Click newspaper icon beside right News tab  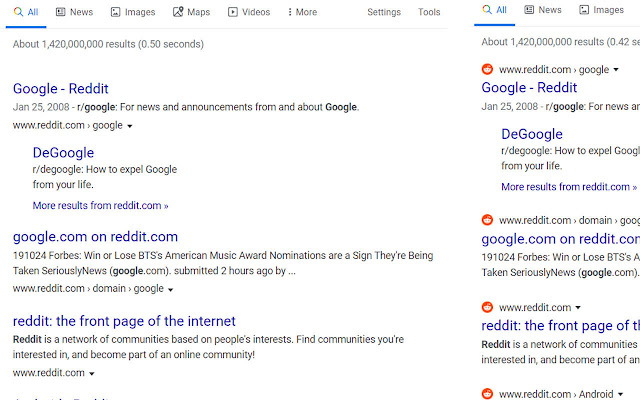click(529, 9)
